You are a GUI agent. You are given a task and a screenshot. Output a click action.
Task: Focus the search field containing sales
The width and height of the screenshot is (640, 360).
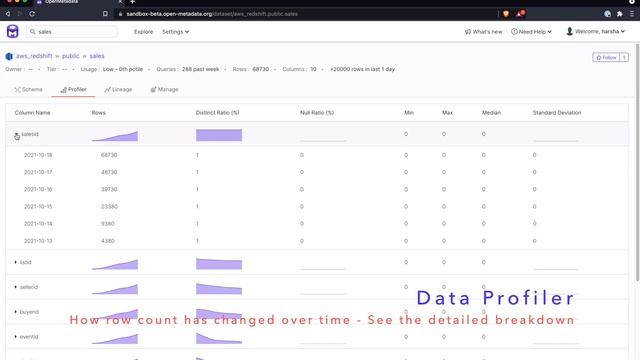pyautogui.click(x=72, y=31)
